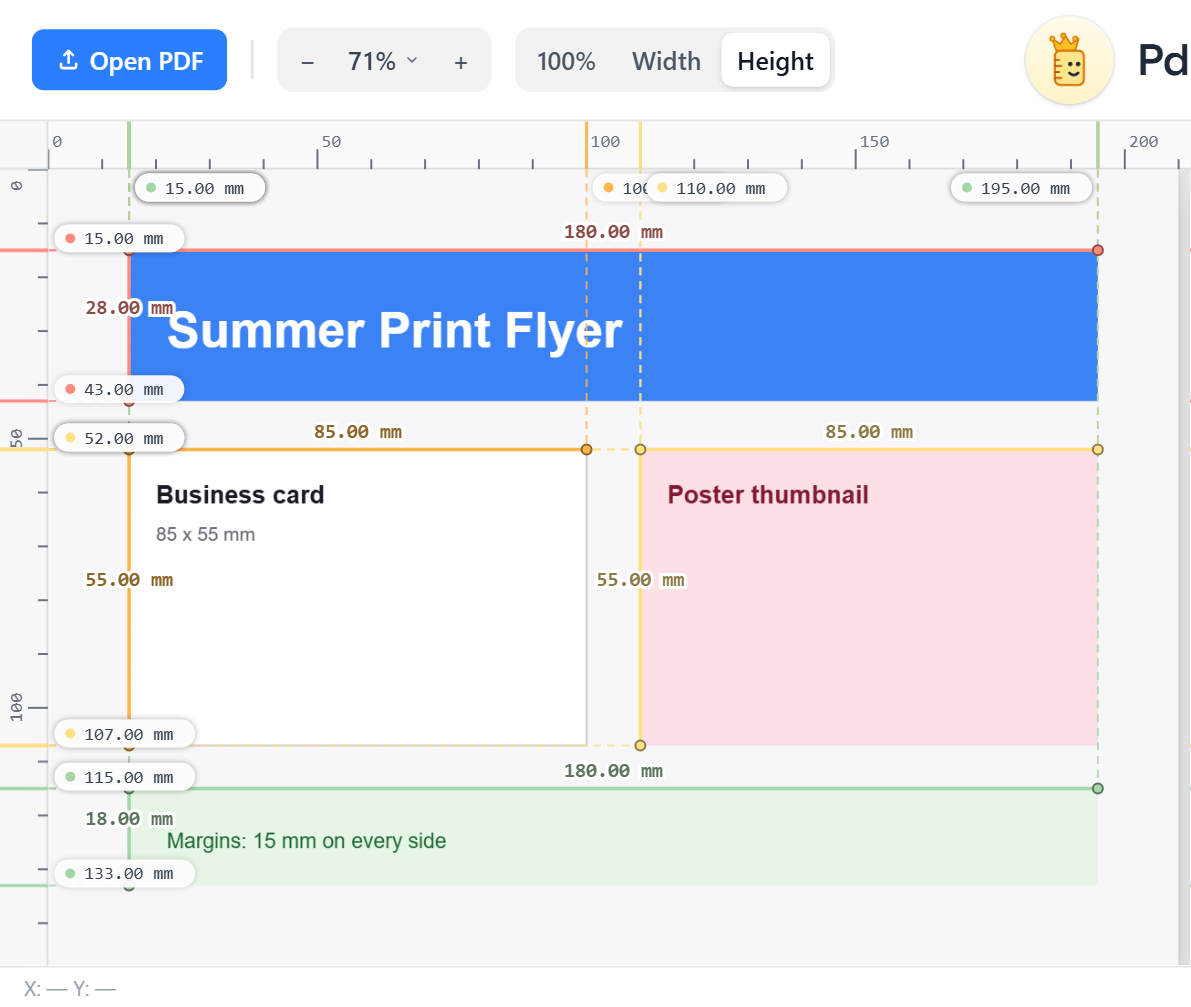1191x1007 pixels.
Task: Click the yellow handle at poster thumbnail's bottom-left corner
Action: tap(640, 746)
